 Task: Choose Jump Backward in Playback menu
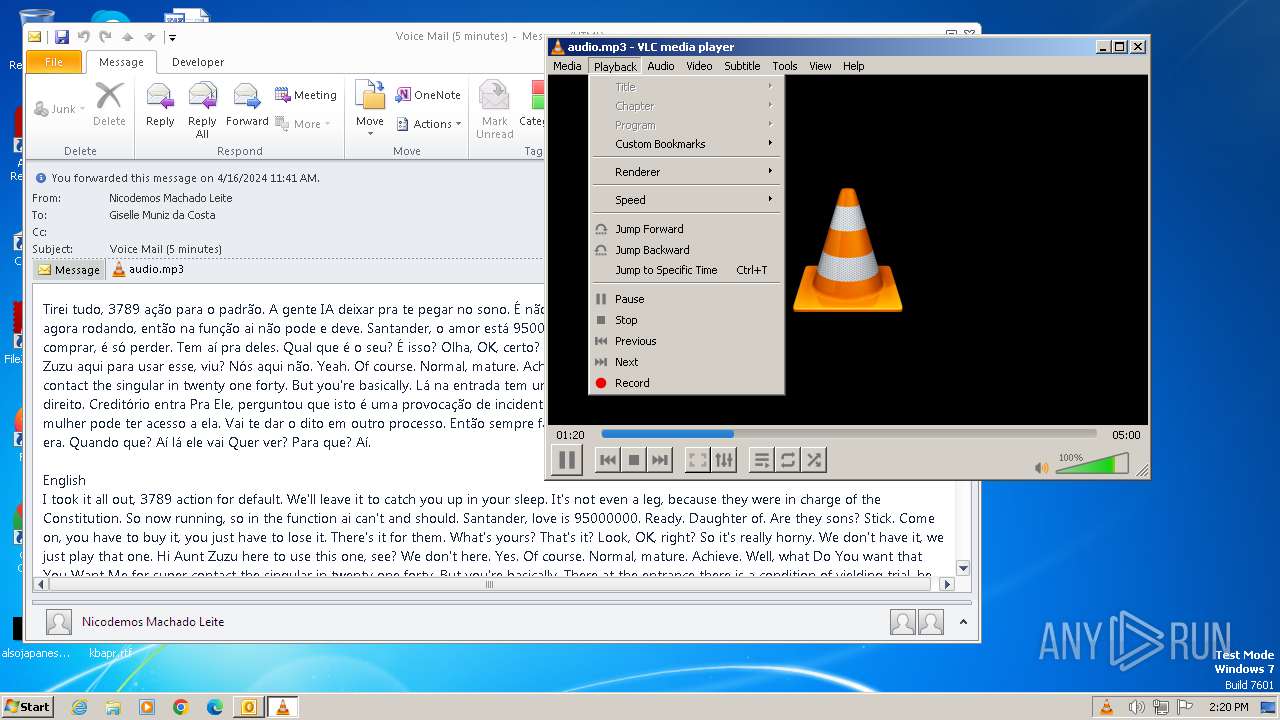(686, 250)
